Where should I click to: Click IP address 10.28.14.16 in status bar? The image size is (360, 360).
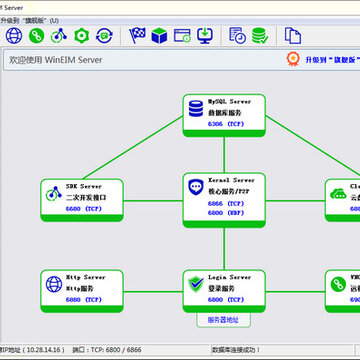[45, 350]
